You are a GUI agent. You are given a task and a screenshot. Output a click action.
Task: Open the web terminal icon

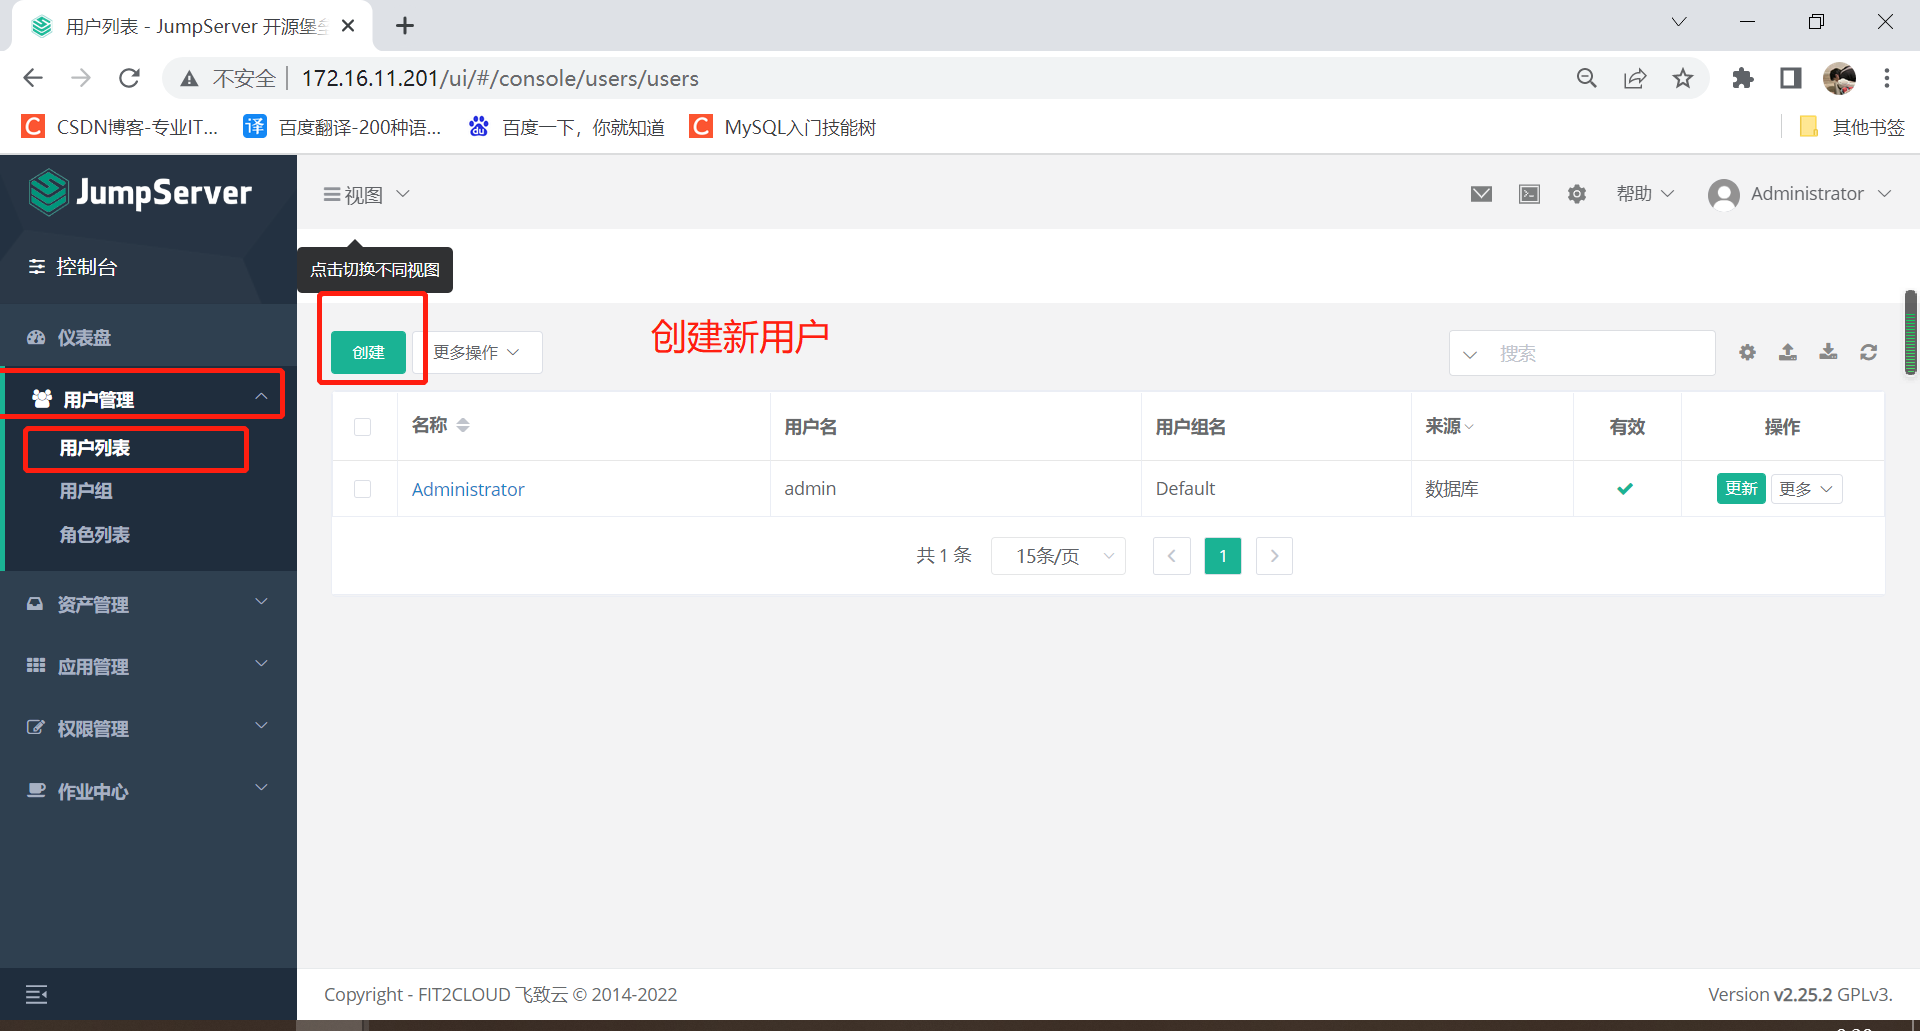[1529, 194]
